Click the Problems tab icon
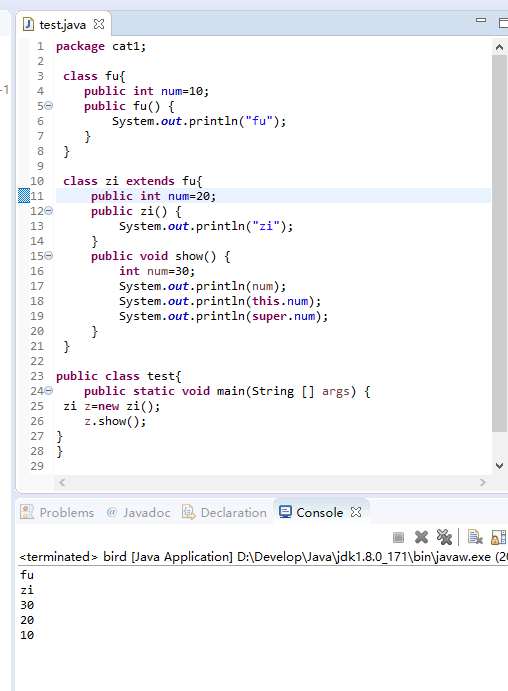Viewport: 508px width, 691px height. (x=27, y=512)
